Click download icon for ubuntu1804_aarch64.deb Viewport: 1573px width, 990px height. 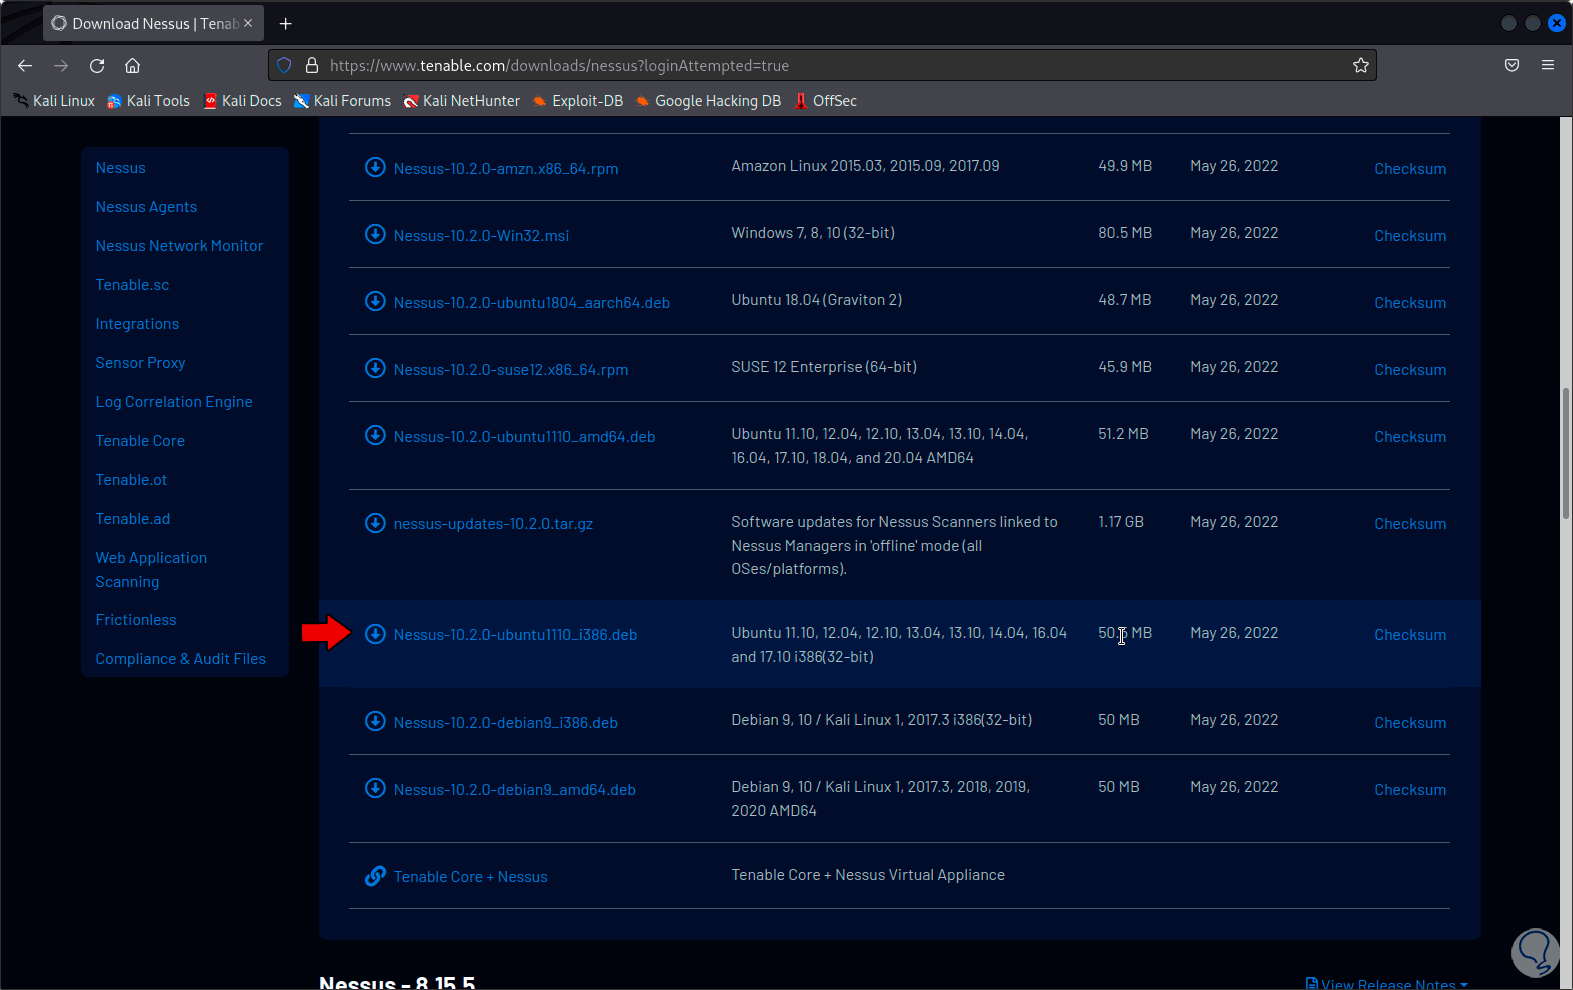pos(375,301)
